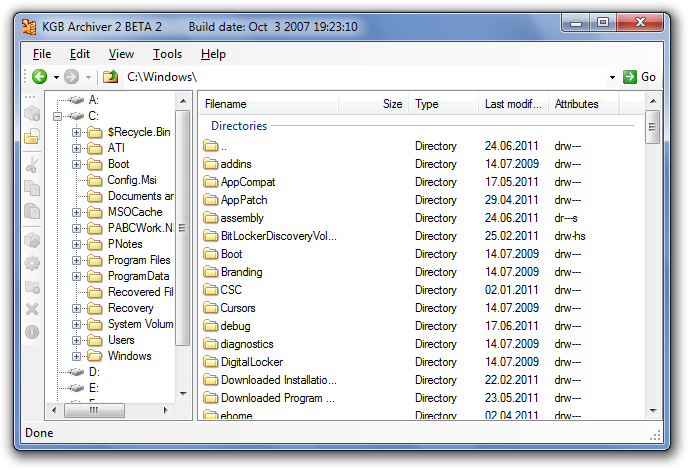The image size is (689, 470).
Task: Select the A: drive icon in tree
Action: coord(76,100)
